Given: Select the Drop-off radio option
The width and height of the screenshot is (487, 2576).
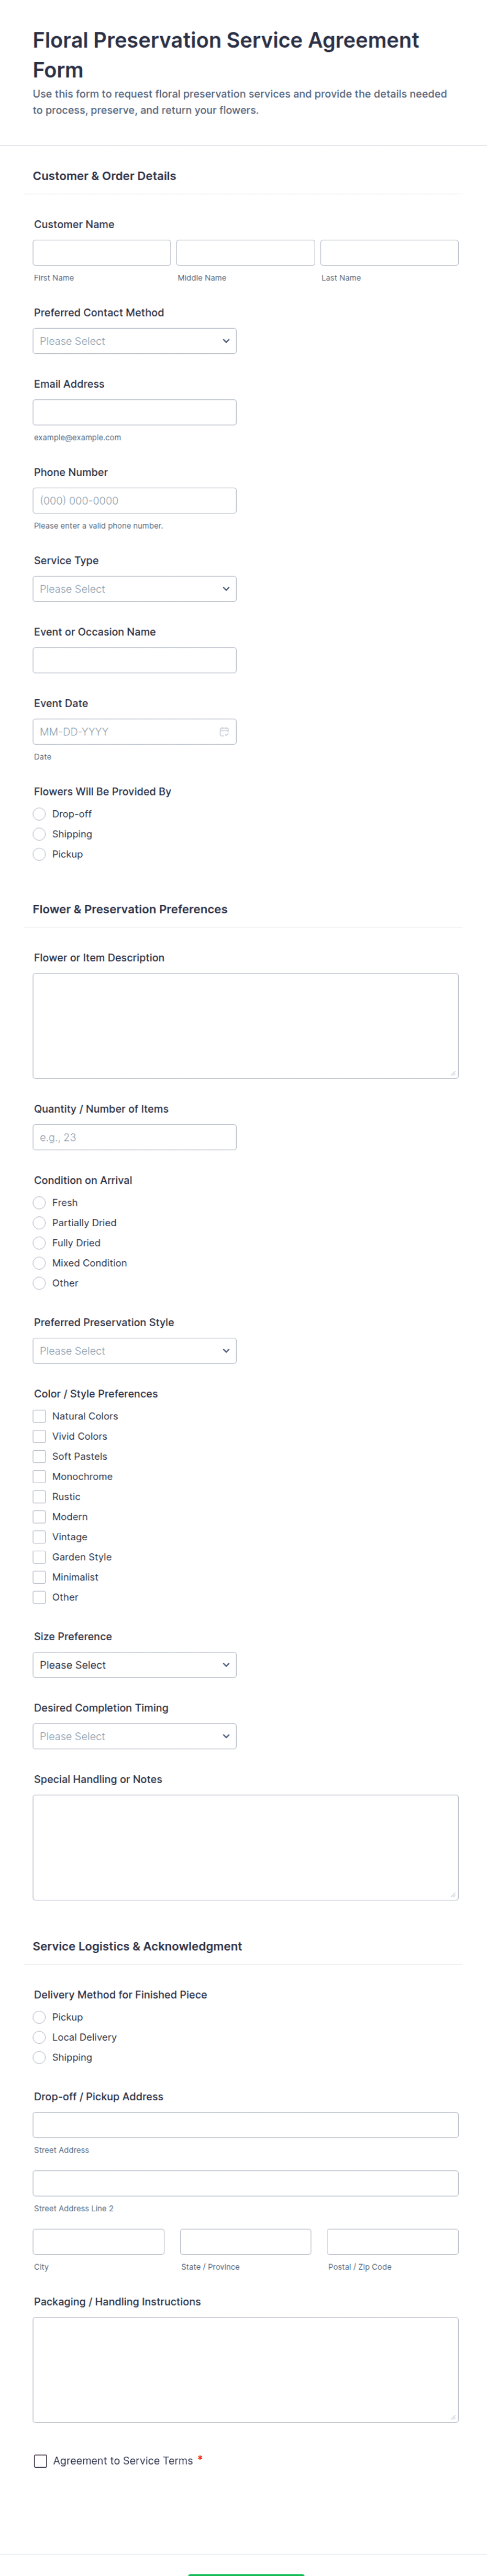Looking at the screenshot, I should click(40, 814).
